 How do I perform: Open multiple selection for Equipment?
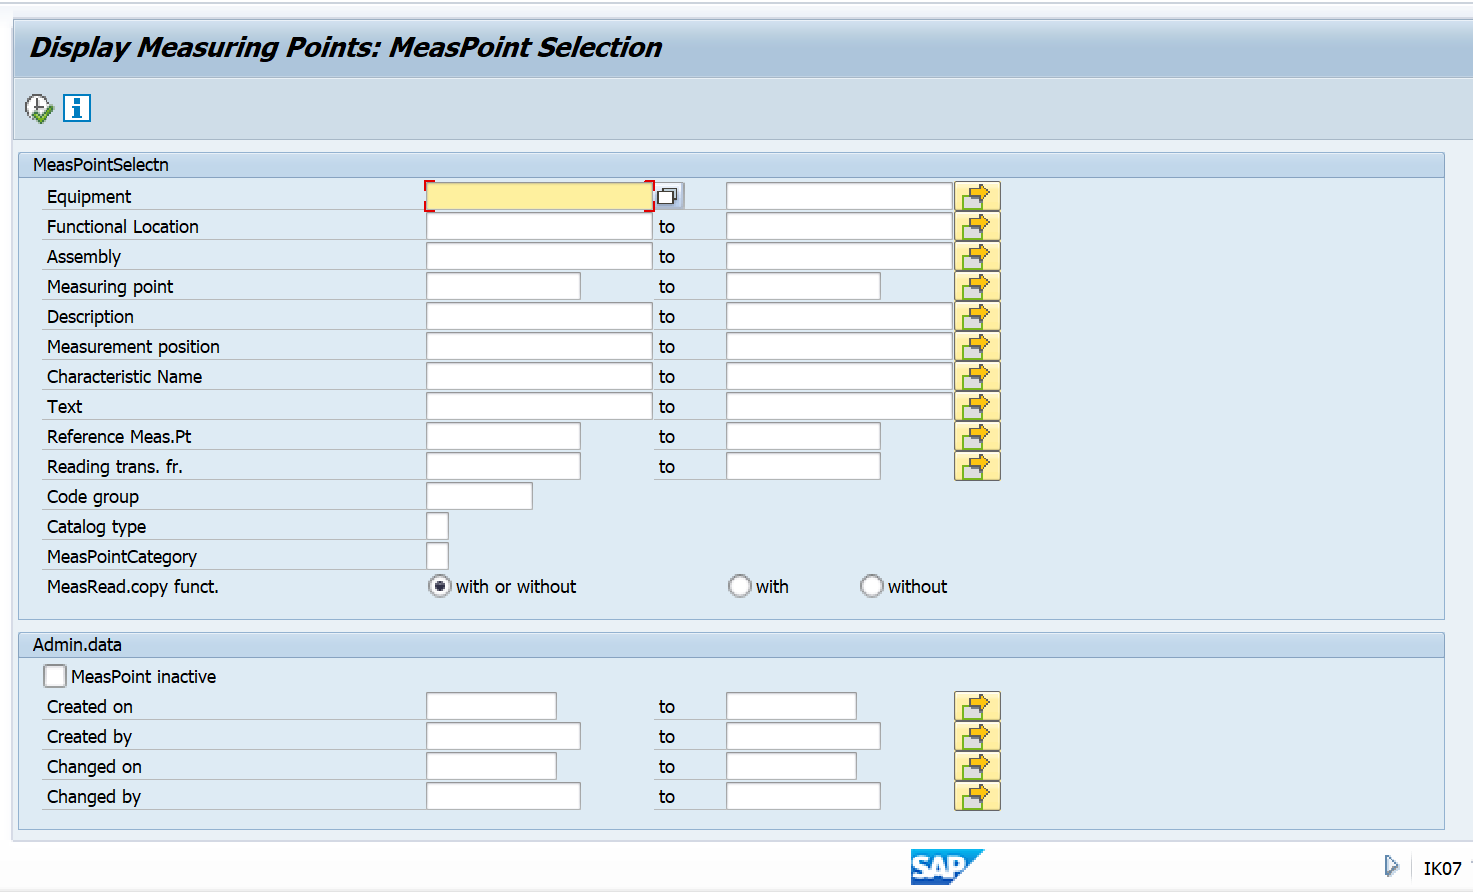(x=977, y=195)
